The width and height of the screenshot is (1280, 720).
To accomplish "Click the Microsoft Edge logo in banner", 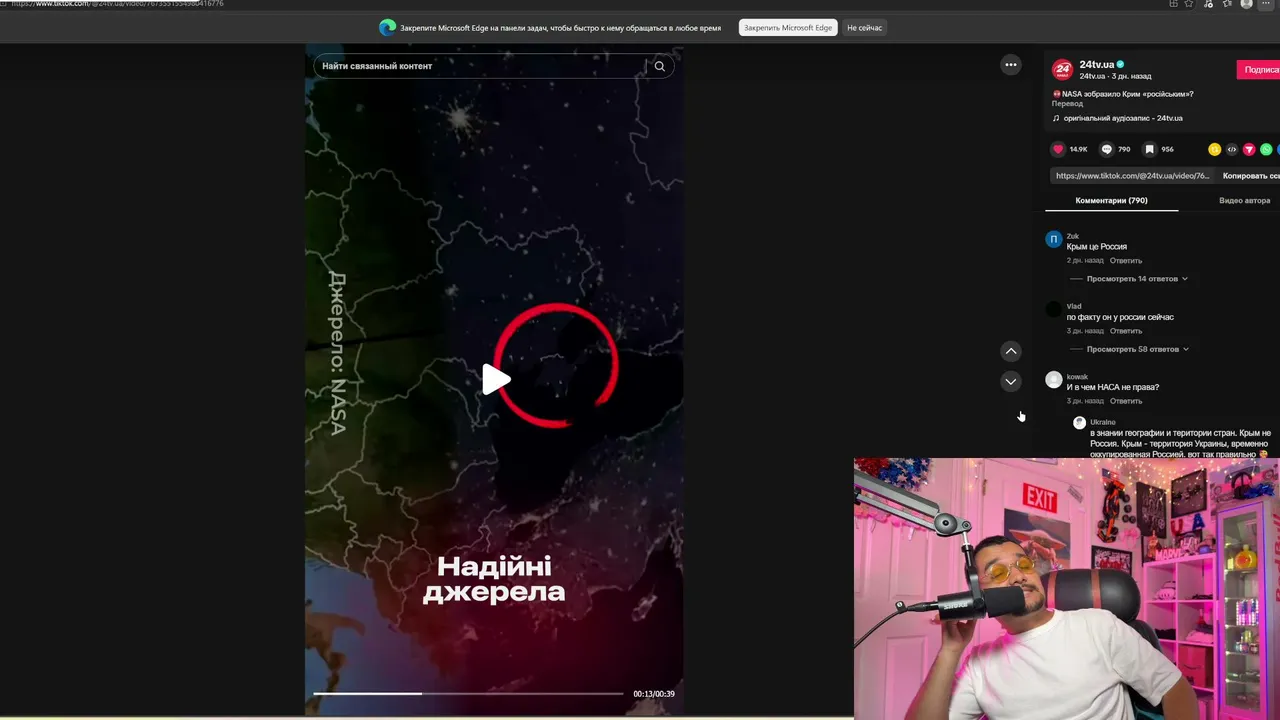I will coord(388,28).
